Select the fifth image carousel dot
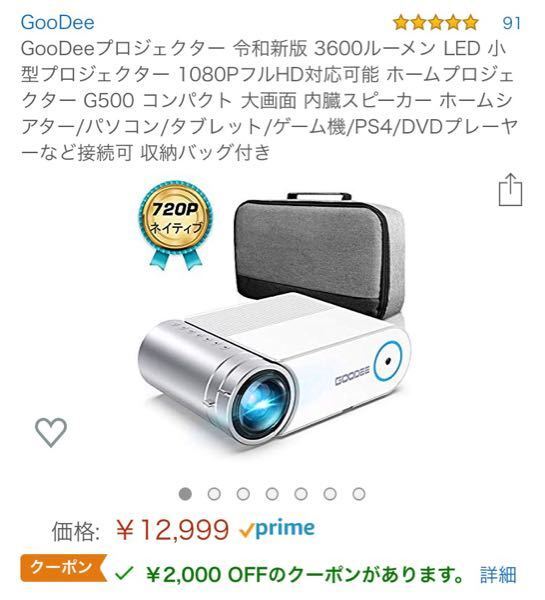Screen dimensions: 545x600 pyautogui.click(x=301, y=494)
